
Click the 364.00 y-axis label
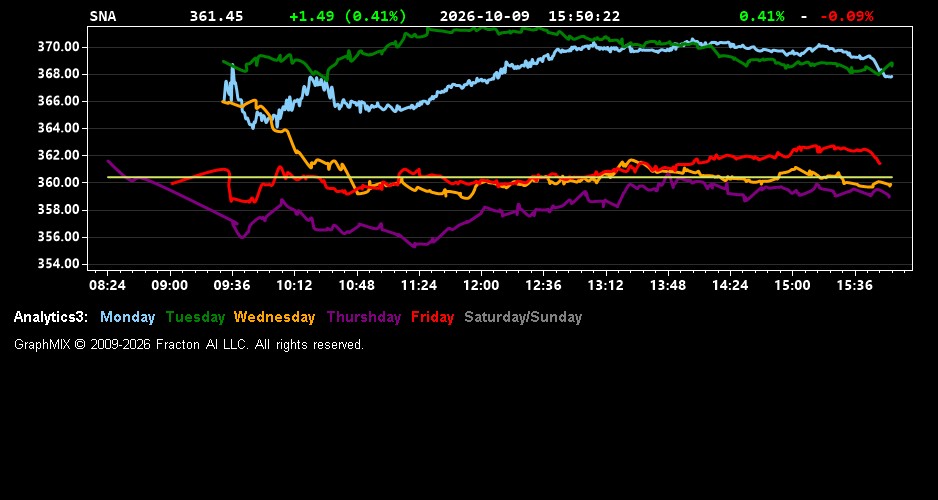tap(59, 128)
